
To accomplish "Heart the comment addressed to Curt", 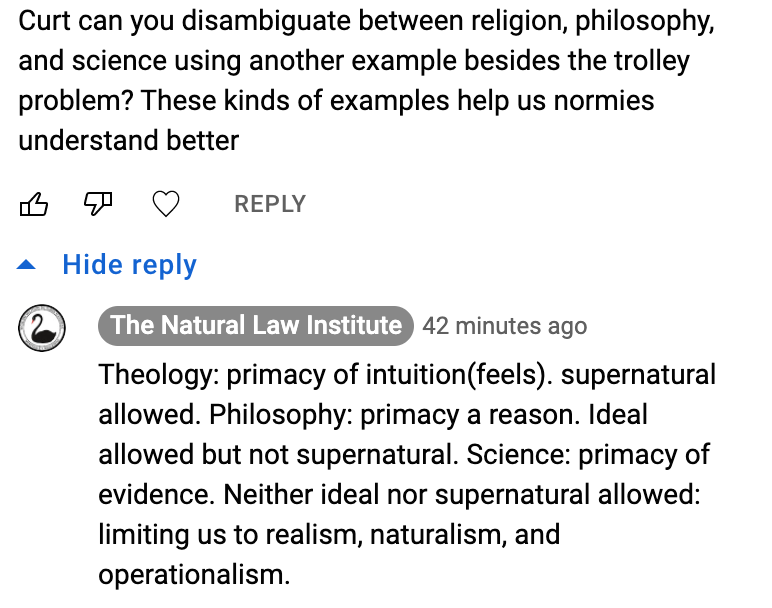I will [165, 205].
